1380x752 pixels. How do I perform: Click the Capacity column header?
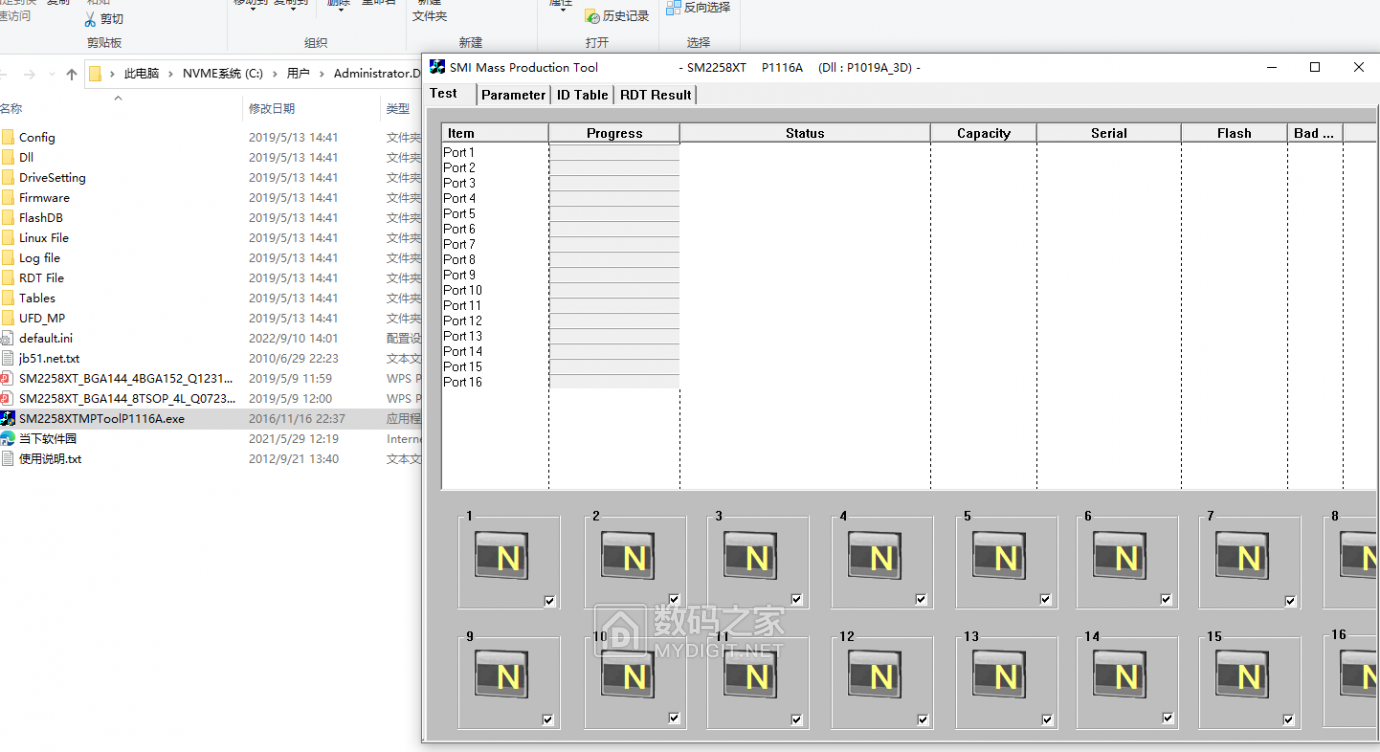pyautogui.click(x=983, y=133)
